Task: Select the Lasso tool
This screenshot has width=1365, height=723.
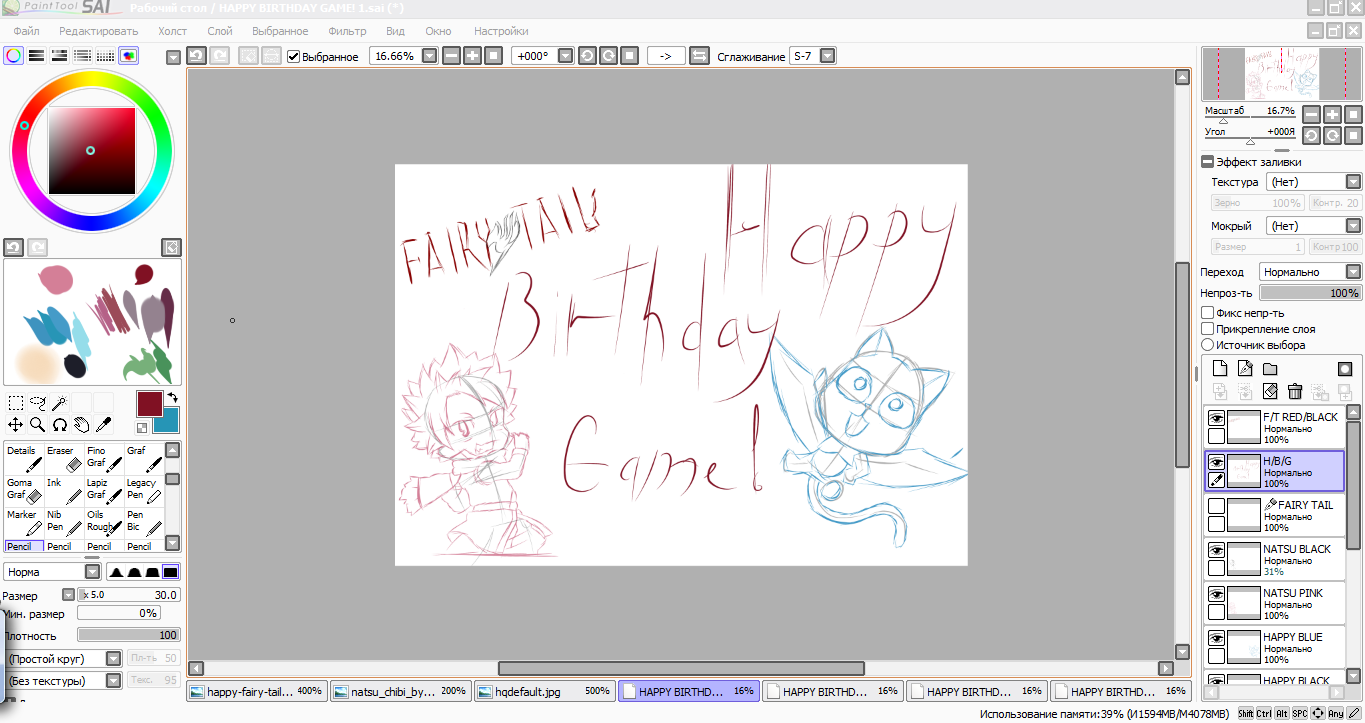Action: [38, 403]
